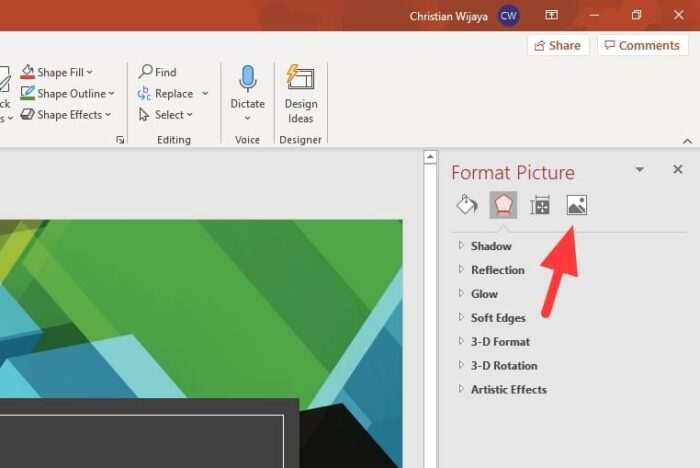Click the Share button
This screenshot has width=700, height=468.
(x=558, y=46)
